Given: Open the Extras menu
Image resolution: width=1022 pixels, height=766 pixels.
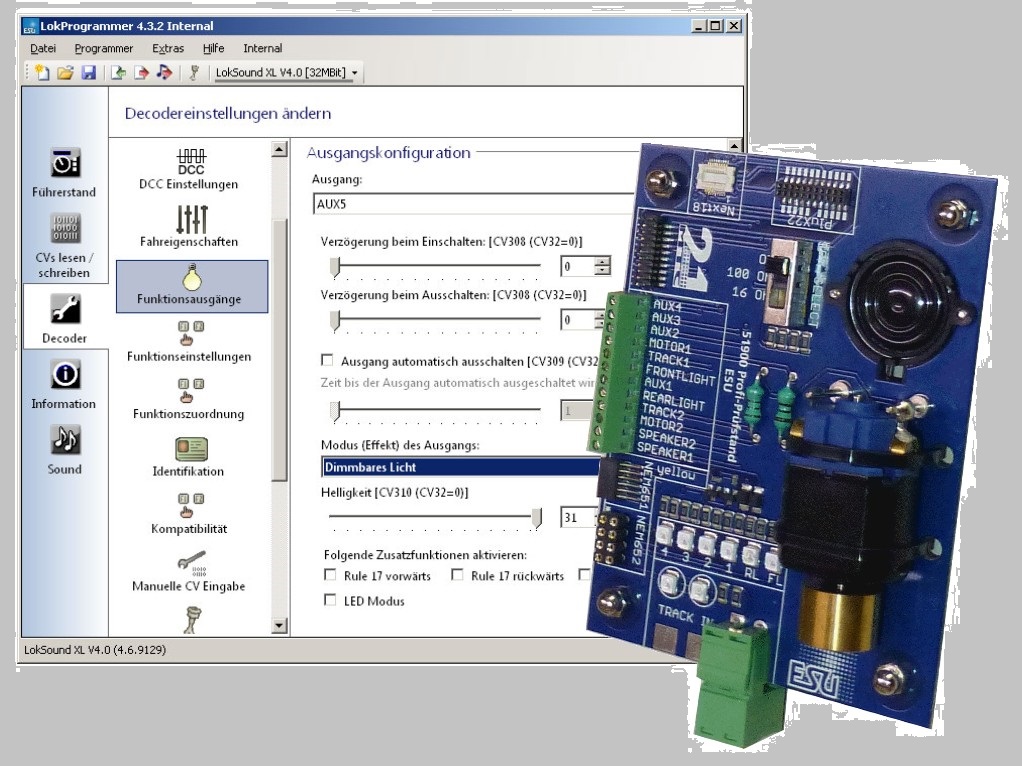Looking at the screenshot, I should [x=168, y=48].
